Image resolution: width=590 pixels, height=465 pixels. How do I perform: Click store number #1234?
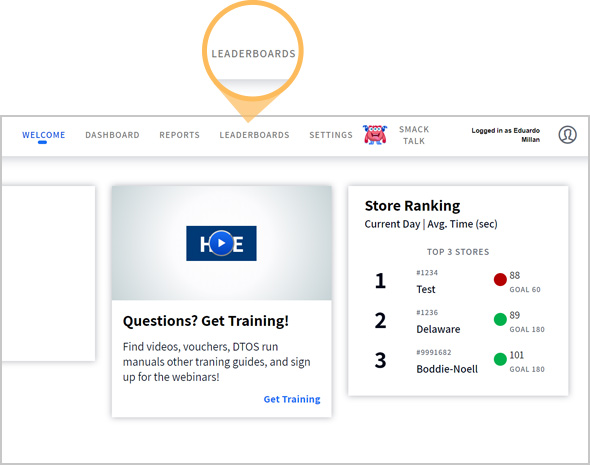click(427, 273)
